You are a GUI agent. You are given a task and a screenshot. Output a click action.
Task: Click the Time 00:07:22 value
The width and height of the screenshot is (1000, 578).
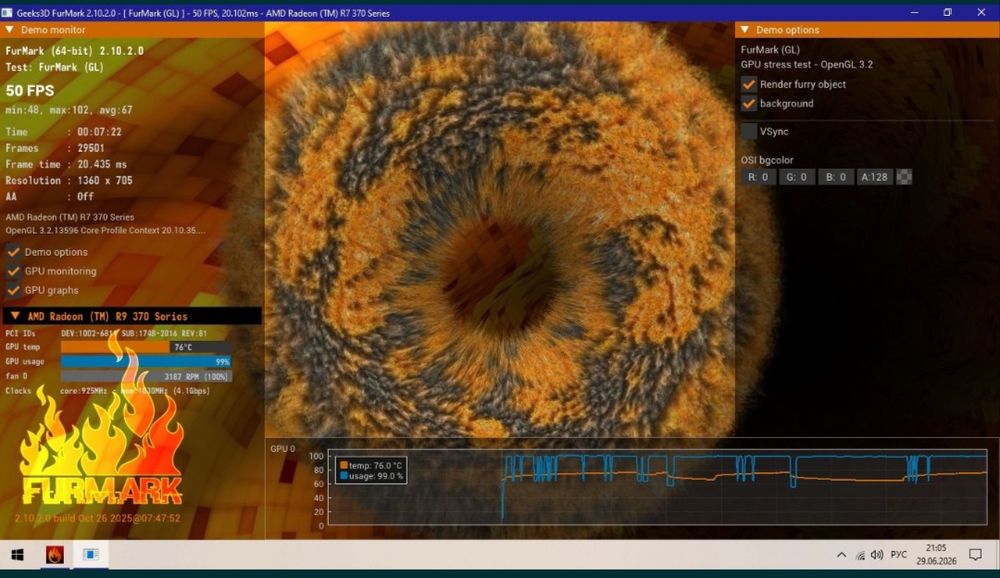99,132
